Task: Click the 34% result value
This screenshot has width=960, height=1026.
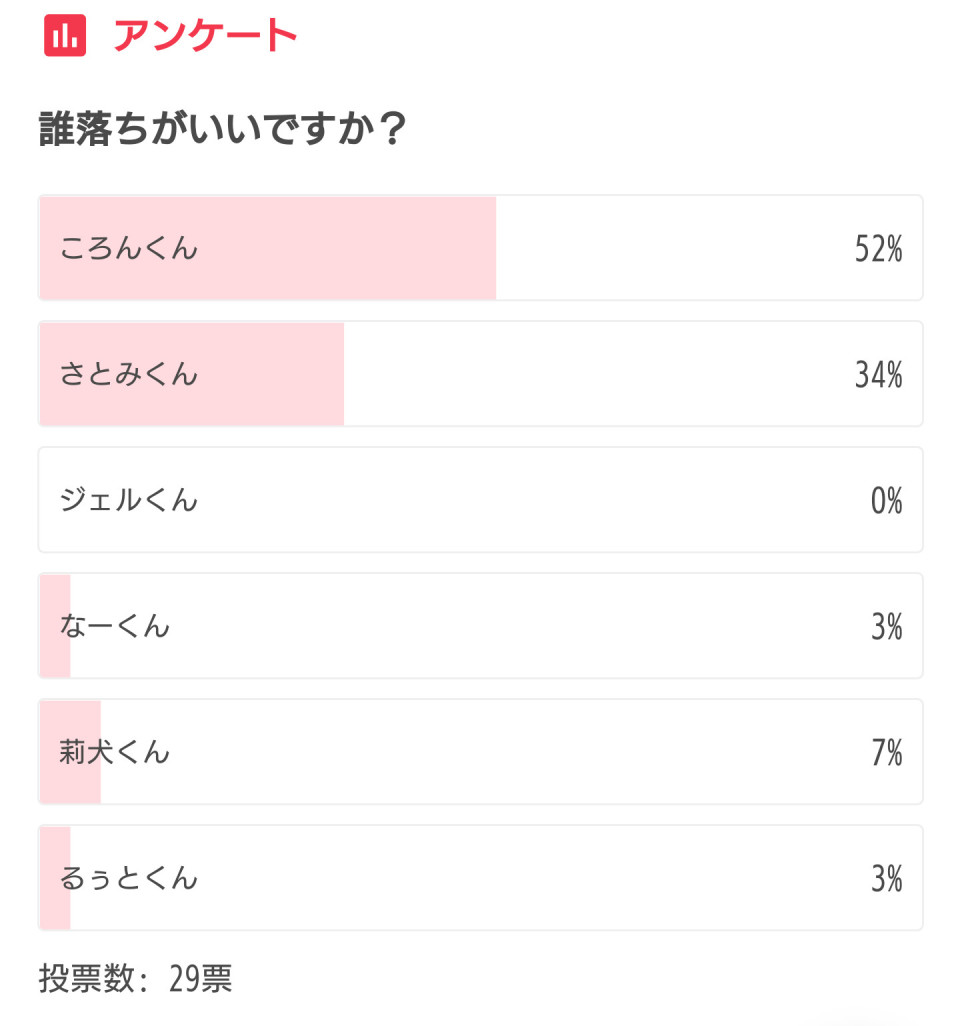Action: [878, 374]
